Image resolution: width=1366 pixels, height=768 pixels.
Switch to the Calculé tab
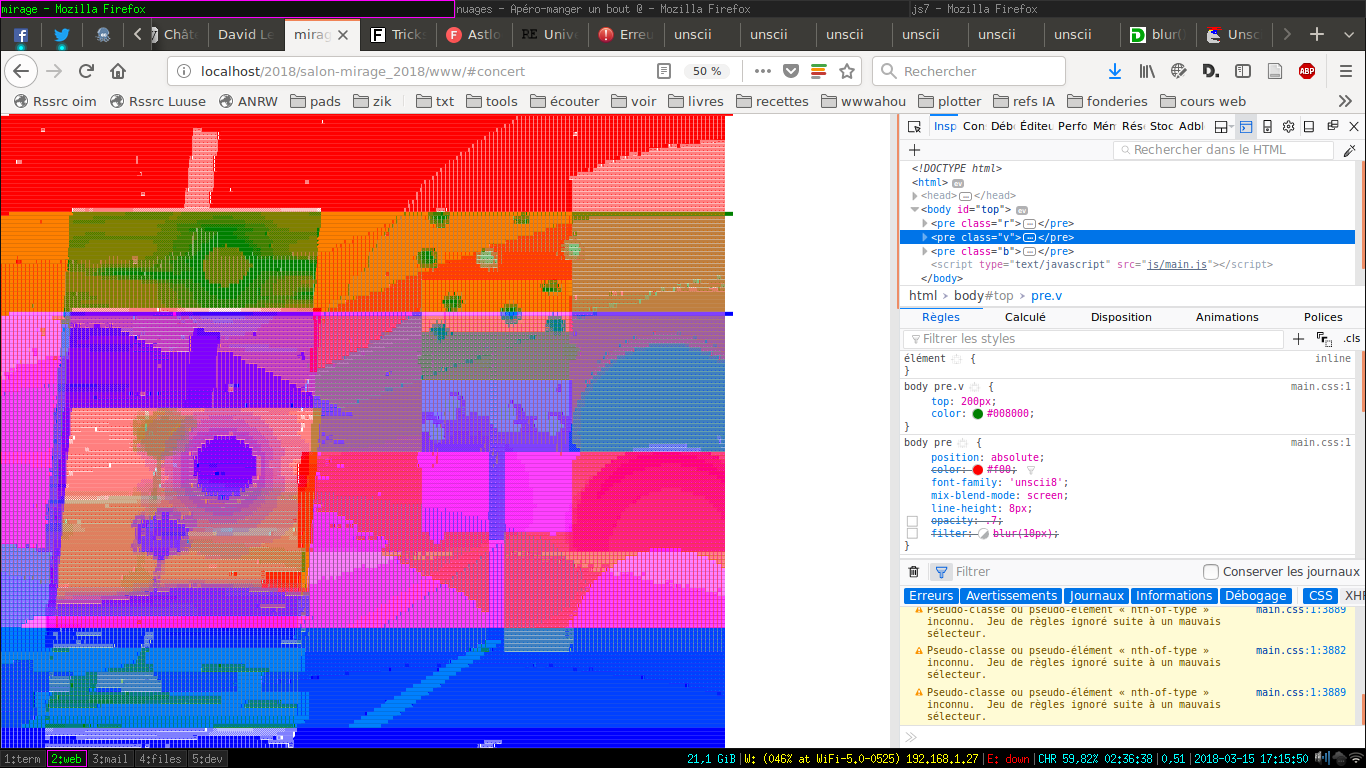(x=1025, y=317)
